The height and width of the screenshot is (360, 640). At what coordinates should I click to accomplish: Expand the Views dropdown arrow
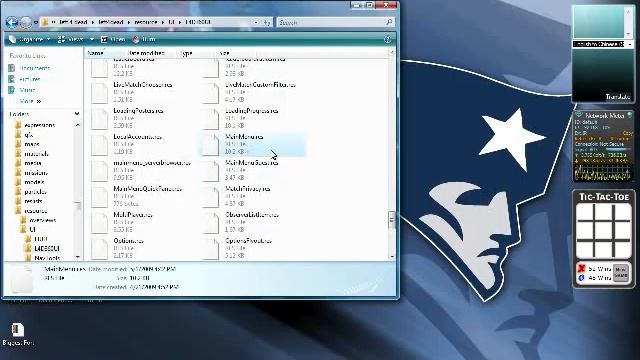(x=92, y=39)
